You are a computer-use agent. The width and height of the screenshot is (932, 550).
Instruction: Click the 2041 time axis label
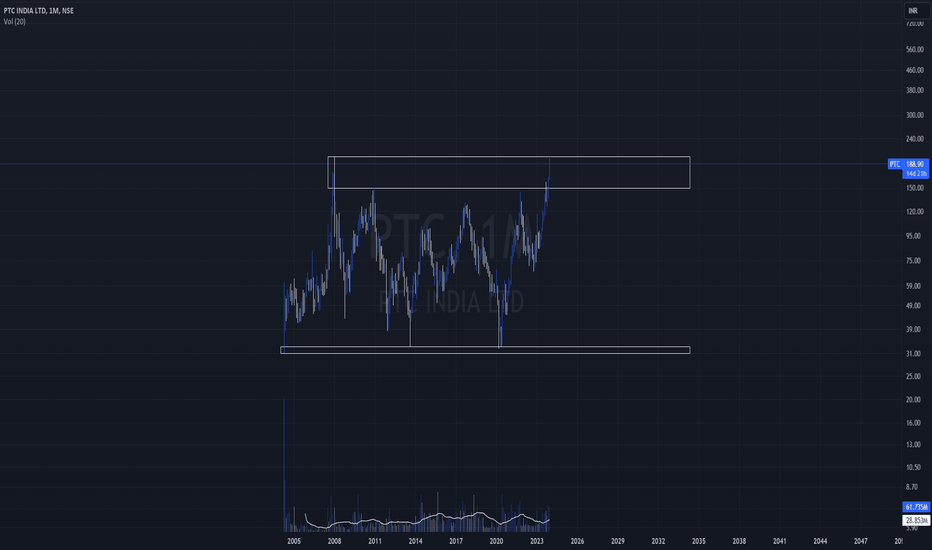coord(779,541)
